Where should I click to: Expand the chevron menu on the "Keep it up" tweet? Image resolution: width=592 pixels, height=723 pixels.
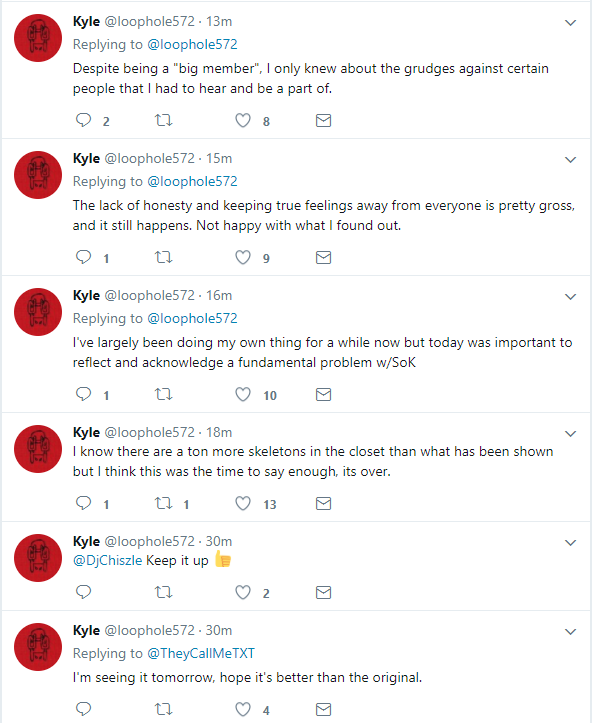coord(571,542)
